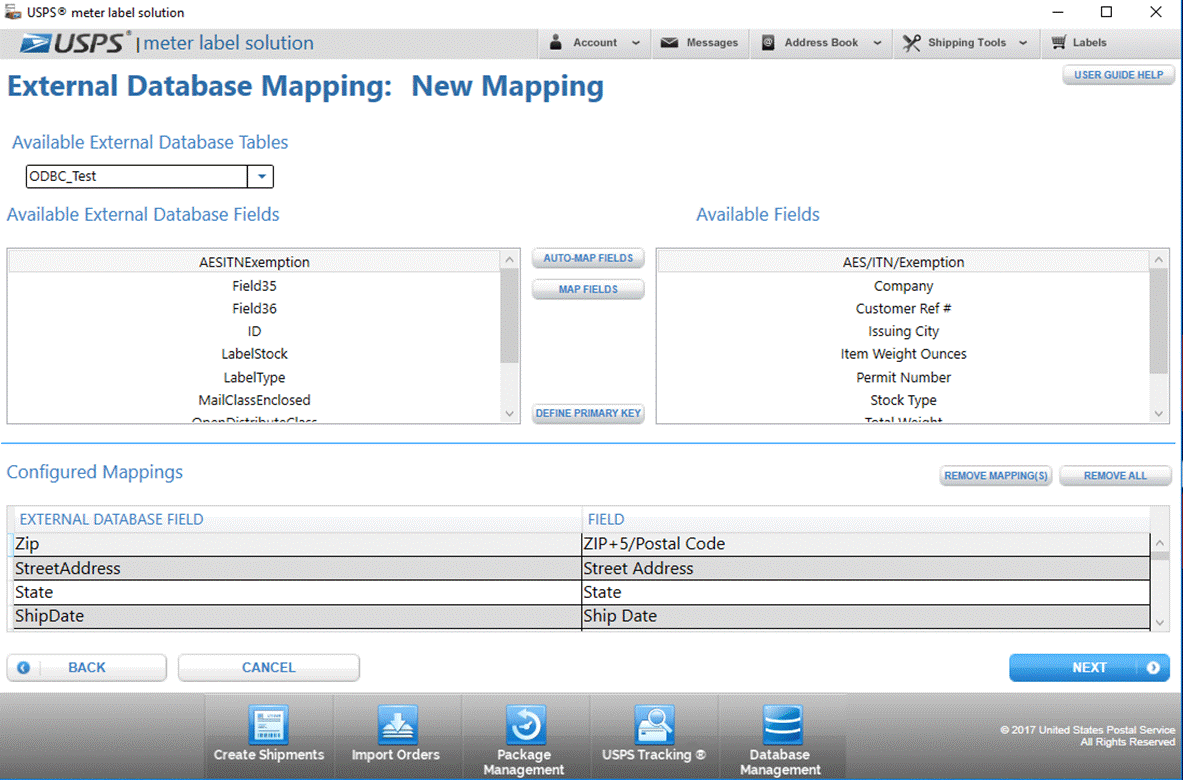Open the Messages menu
This screenshot has height=780, width=1183.
(x=699, y=43)
